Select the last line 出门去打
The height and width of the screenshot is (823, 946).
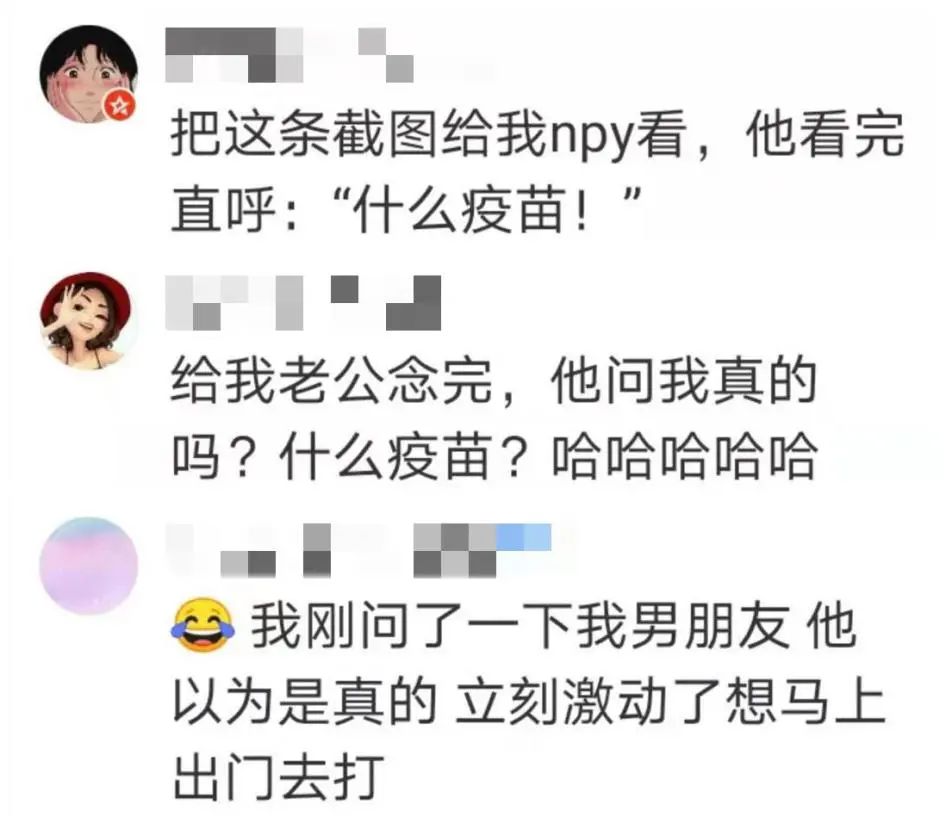(x=279, y=777)
